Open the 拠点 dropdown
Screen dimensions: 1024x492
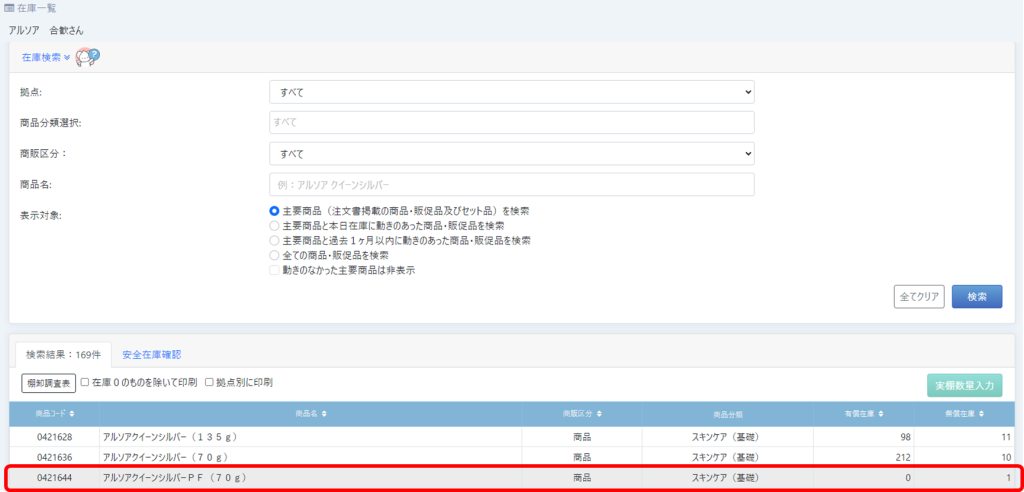point(511,92)
